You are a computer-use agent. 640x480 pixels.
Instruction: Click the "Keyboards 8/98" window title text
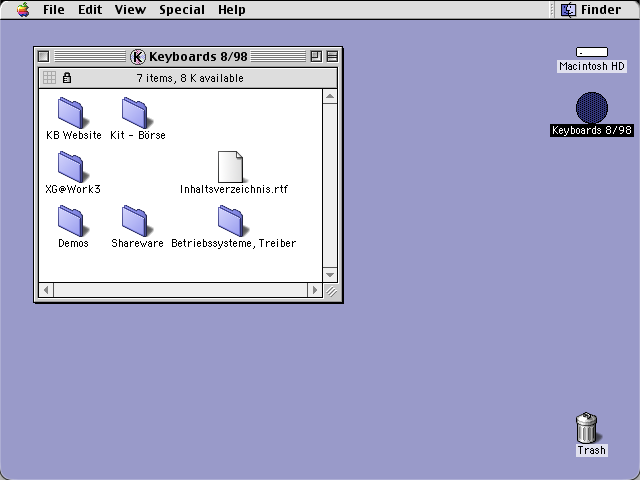pyautogui.click(x=198, y=56)
